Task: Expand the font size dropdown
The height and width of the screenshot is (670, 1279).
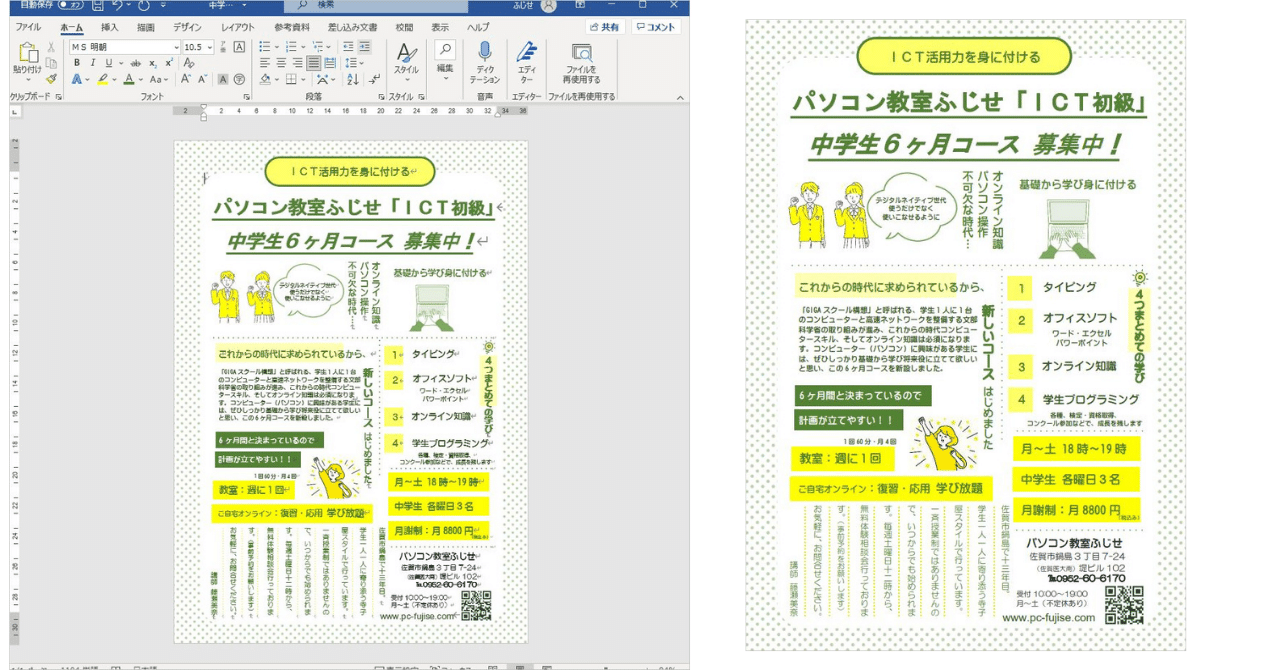Action: (210, 47)
